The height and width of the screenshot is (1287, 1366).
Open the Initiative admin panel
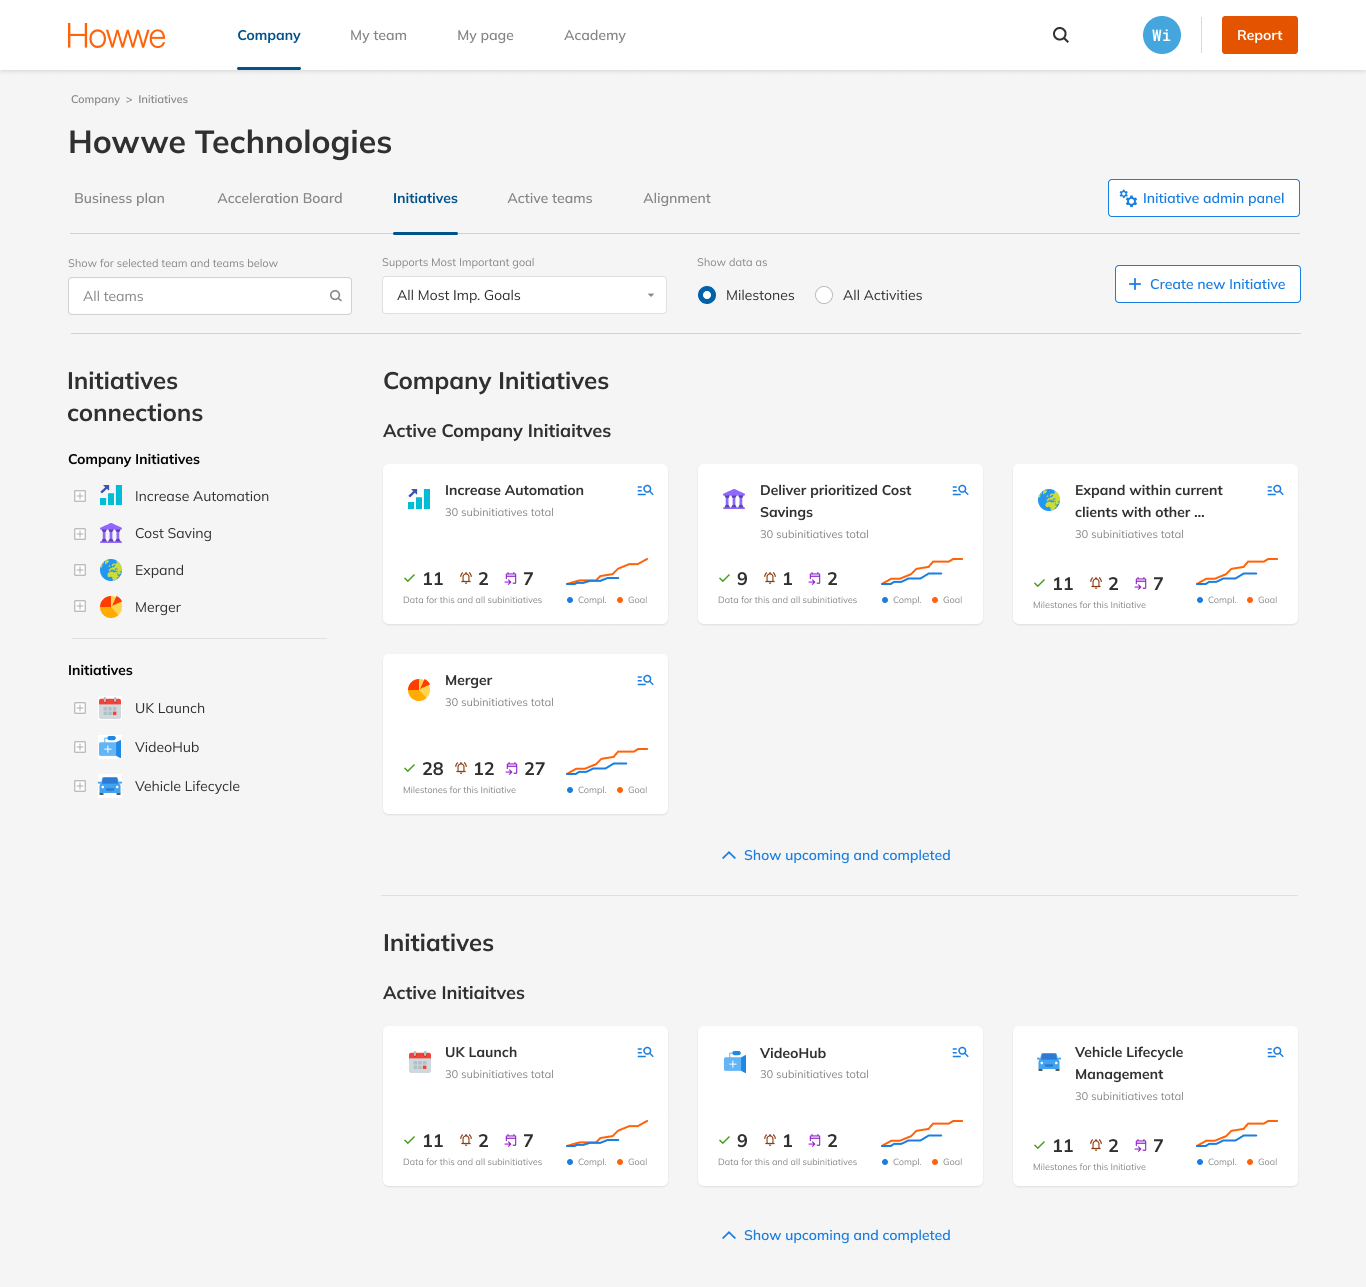pyautogui.click(x=1204, y=198)
